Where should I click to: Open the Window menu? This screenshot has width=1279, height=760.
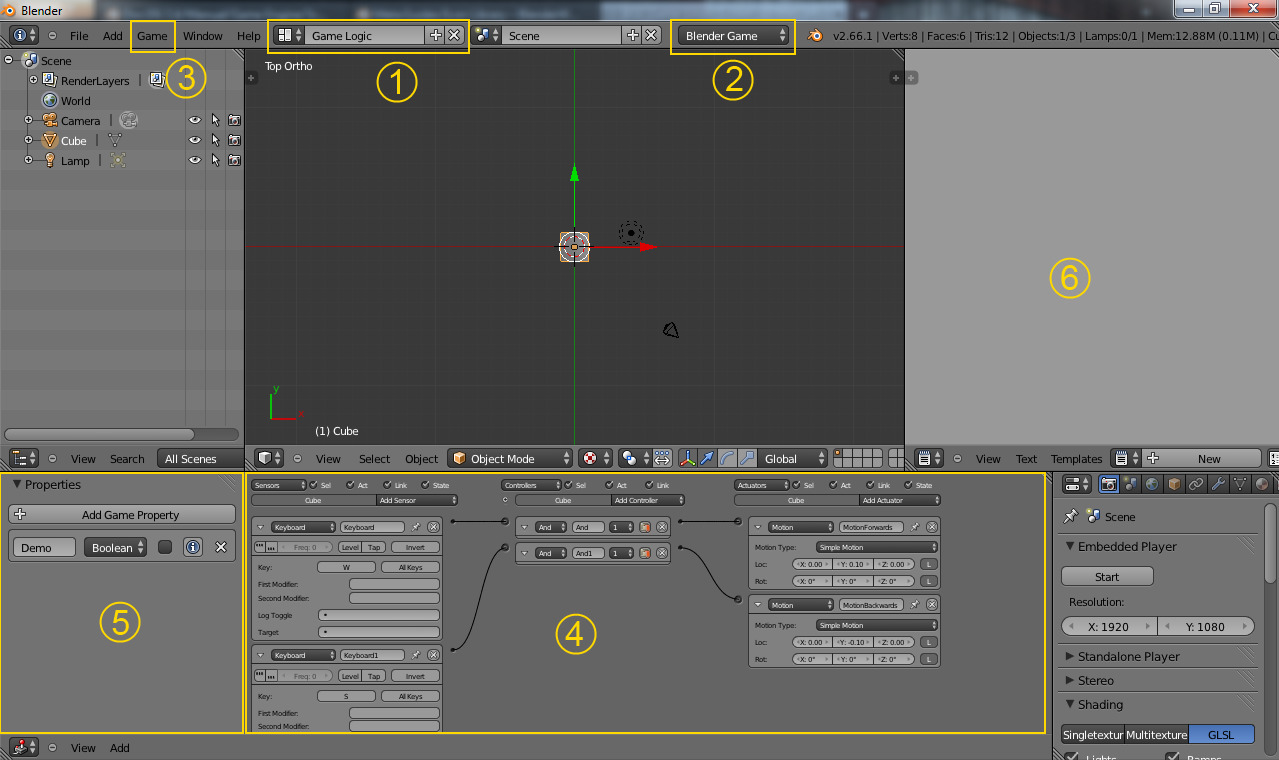pos(203,35)
